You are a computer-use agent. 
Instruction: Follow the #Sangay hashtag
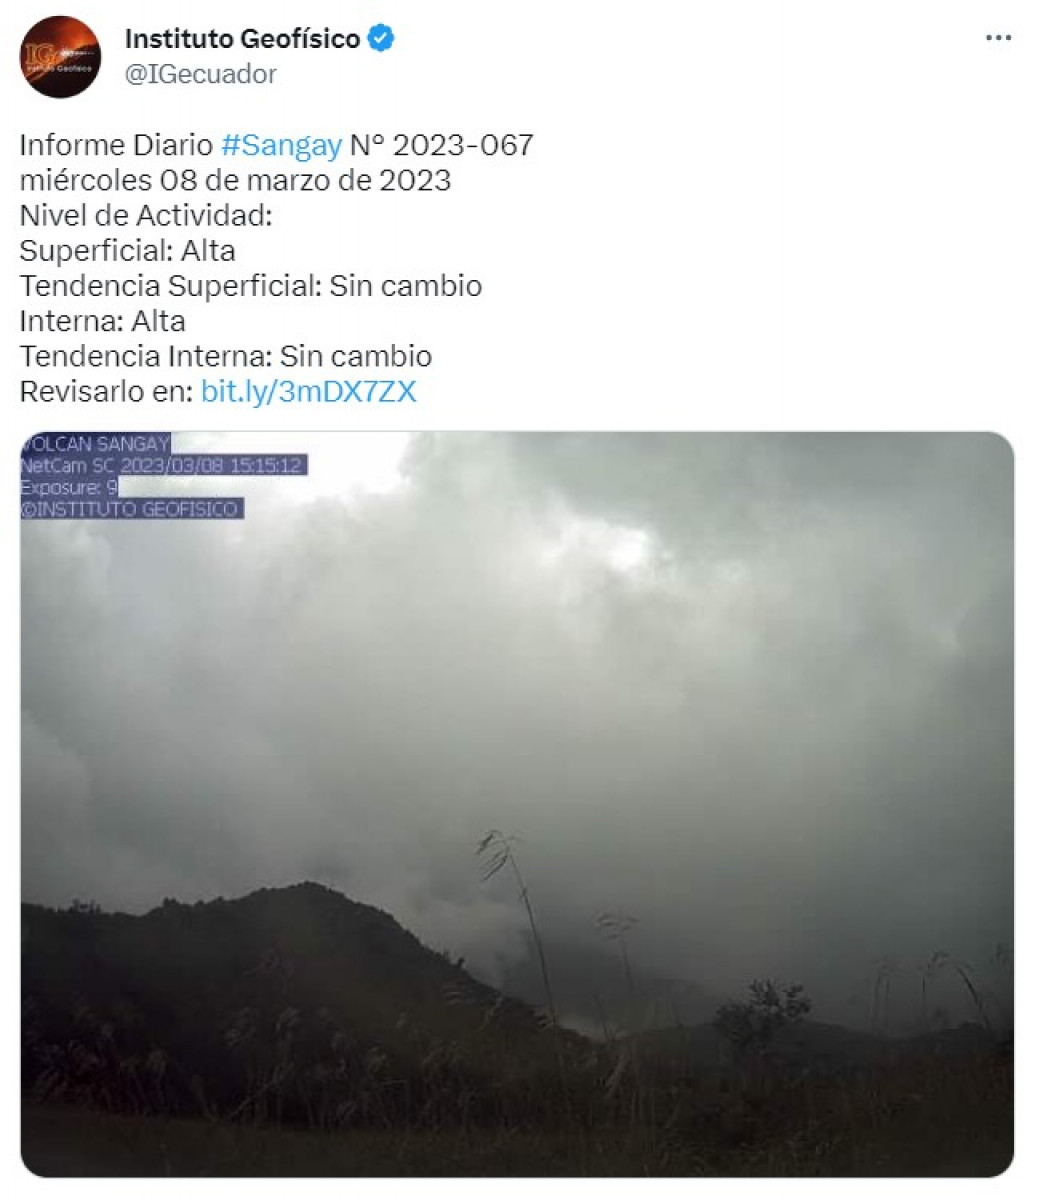click(x=281, y=145)
